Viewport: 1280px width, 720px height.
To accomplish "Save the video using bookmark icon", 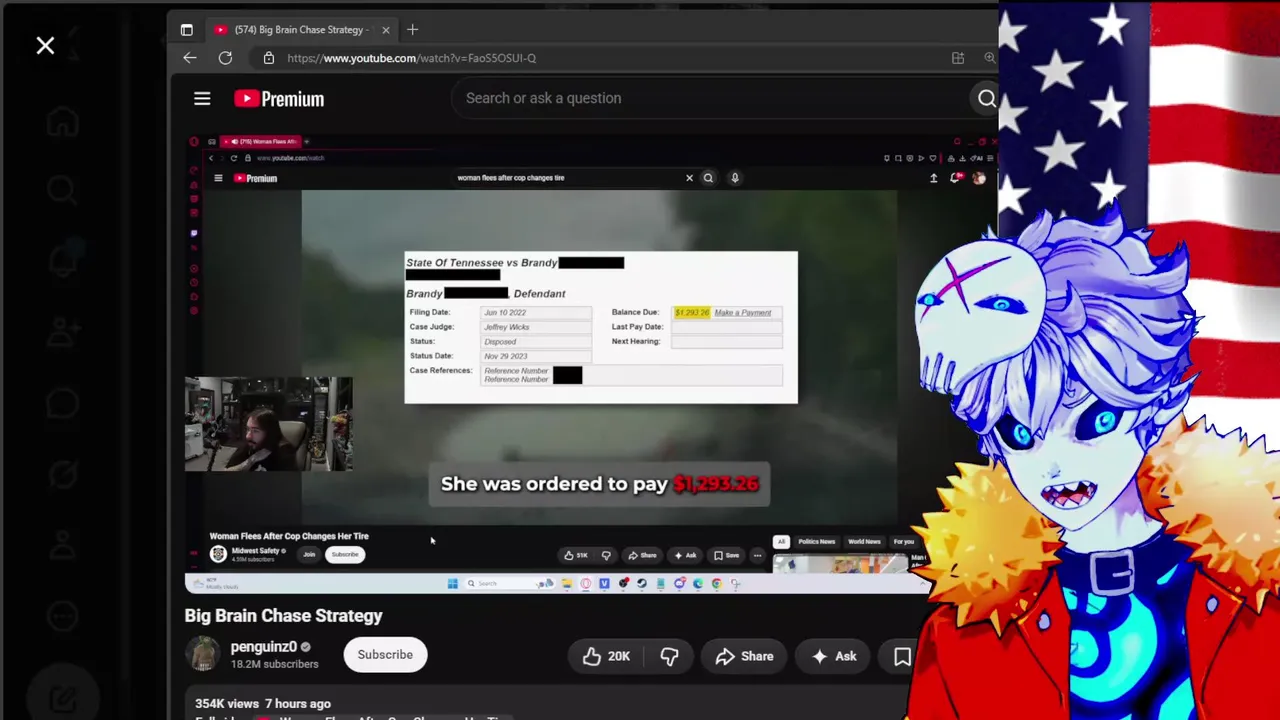I will point(902,656).
